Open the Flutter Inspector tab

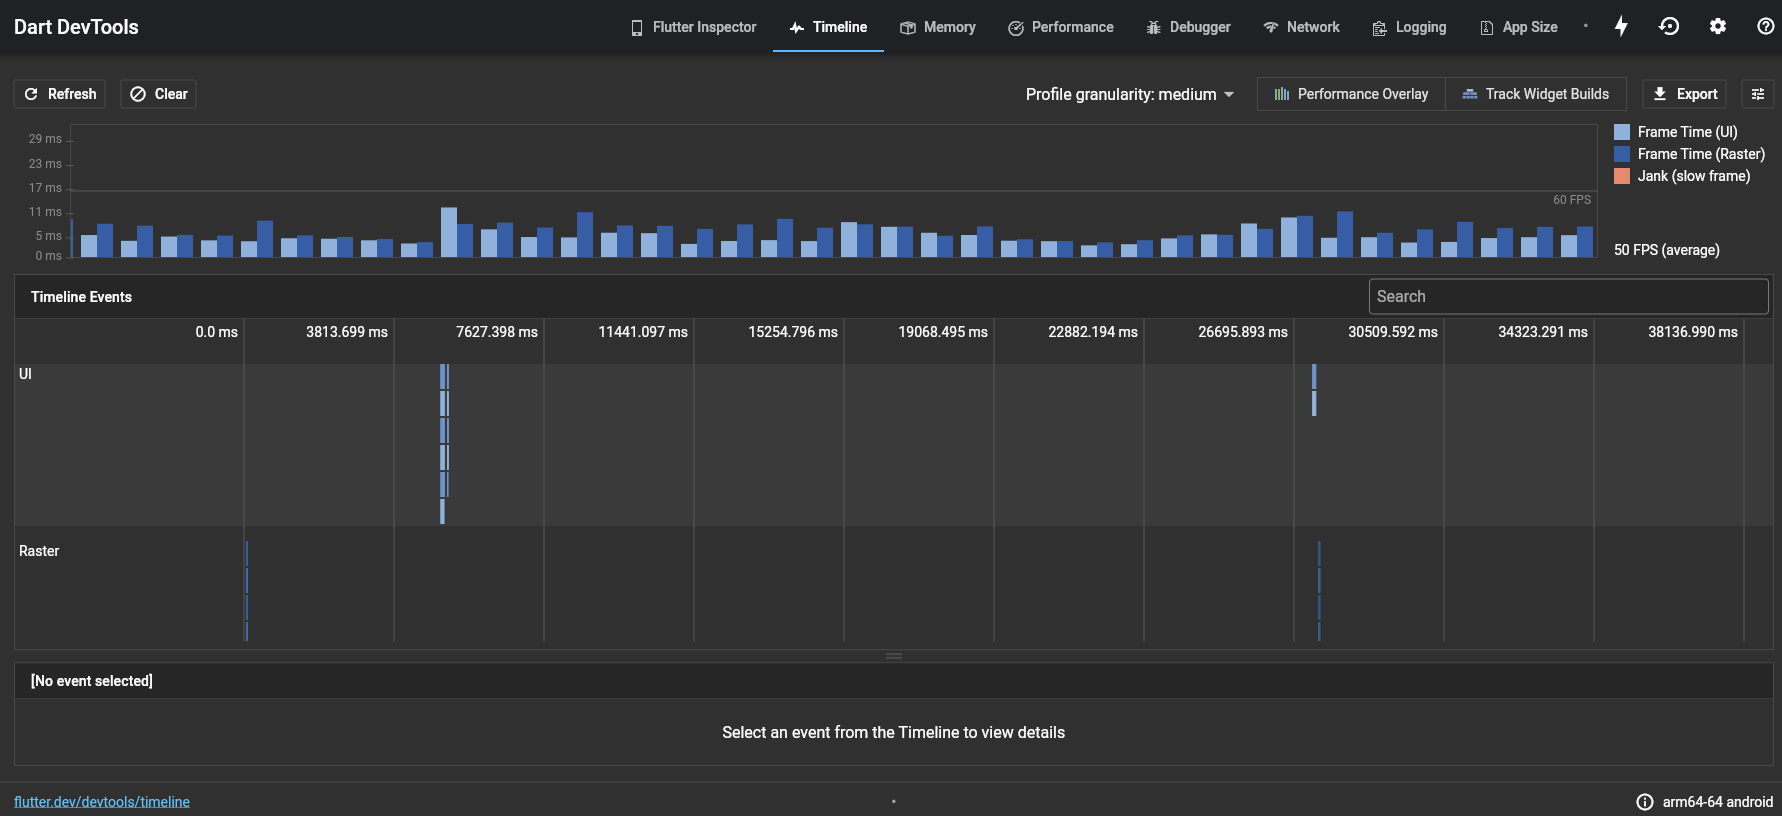pyautogui.click(x=693, y=27)
